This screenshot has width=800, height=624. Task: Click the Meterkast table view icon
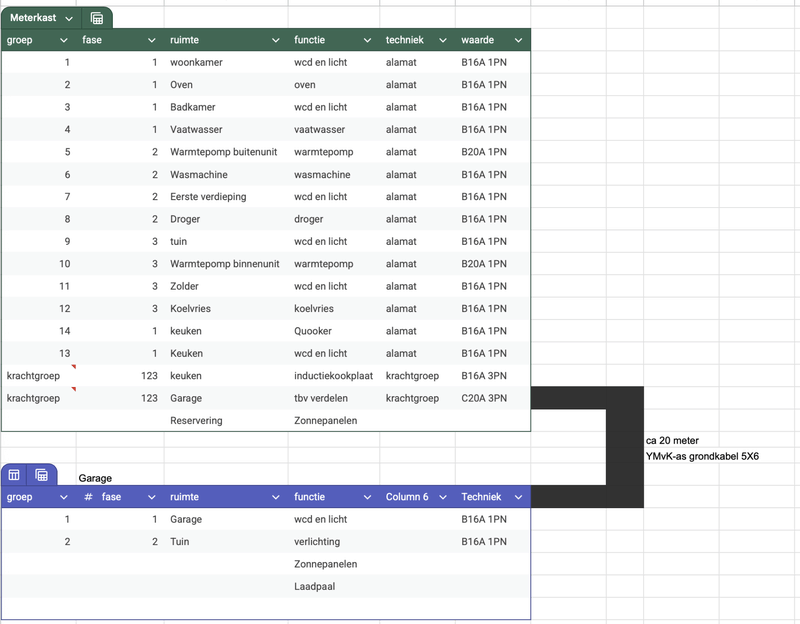(97, 18)
